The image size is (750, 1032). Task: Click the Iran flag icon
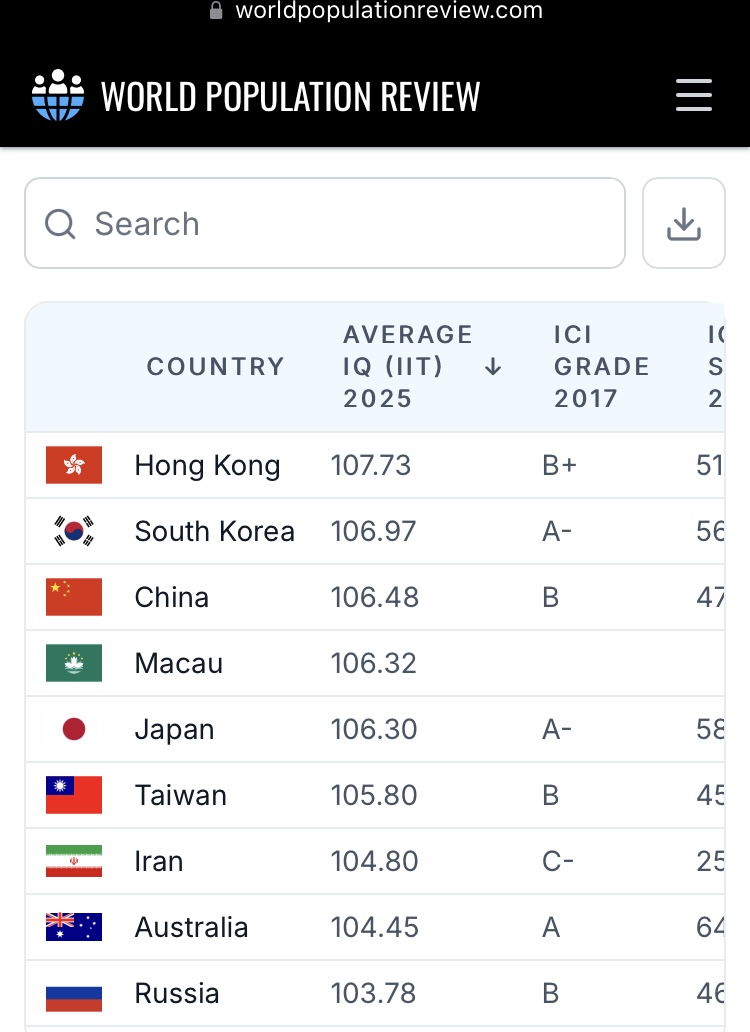[74, 861]
